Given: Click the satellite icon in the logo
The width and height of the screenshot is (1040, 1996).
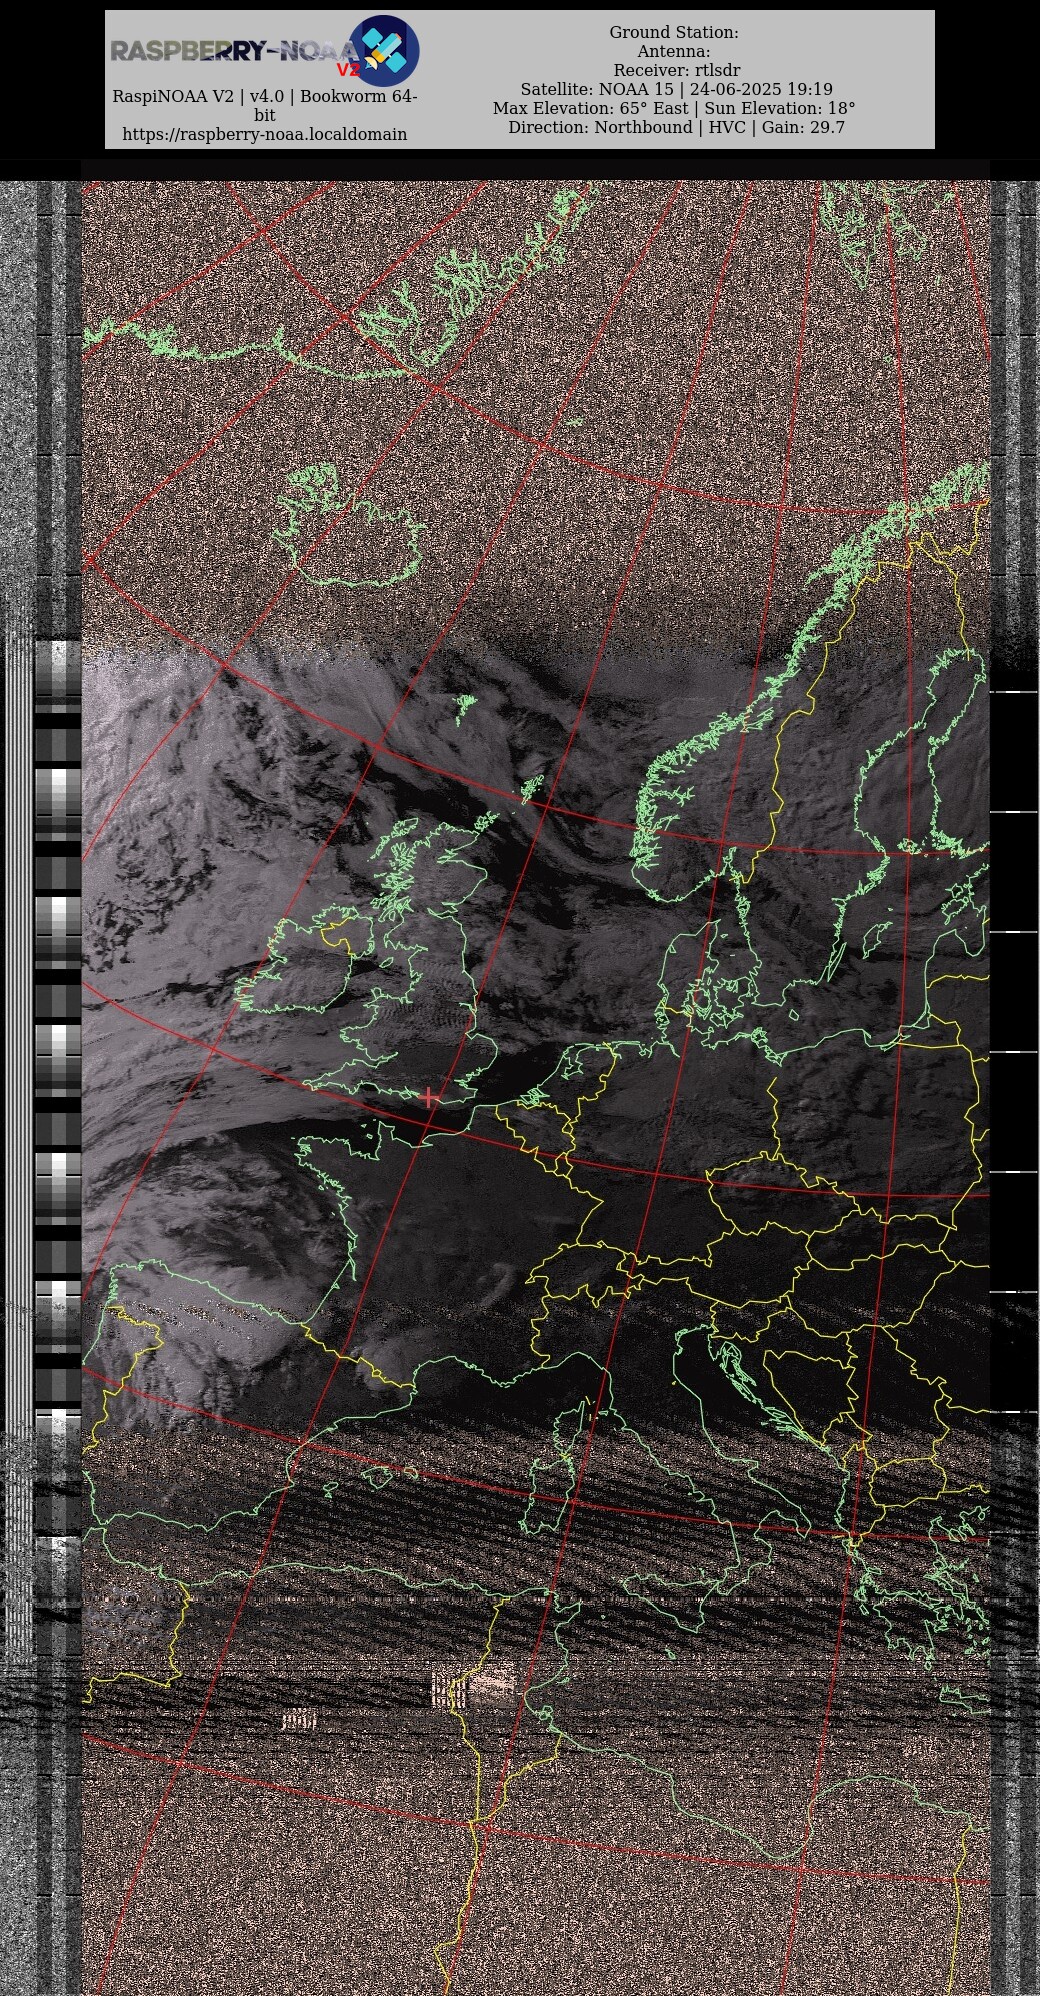Looking at the screenshot, I should tap(384, 50).
